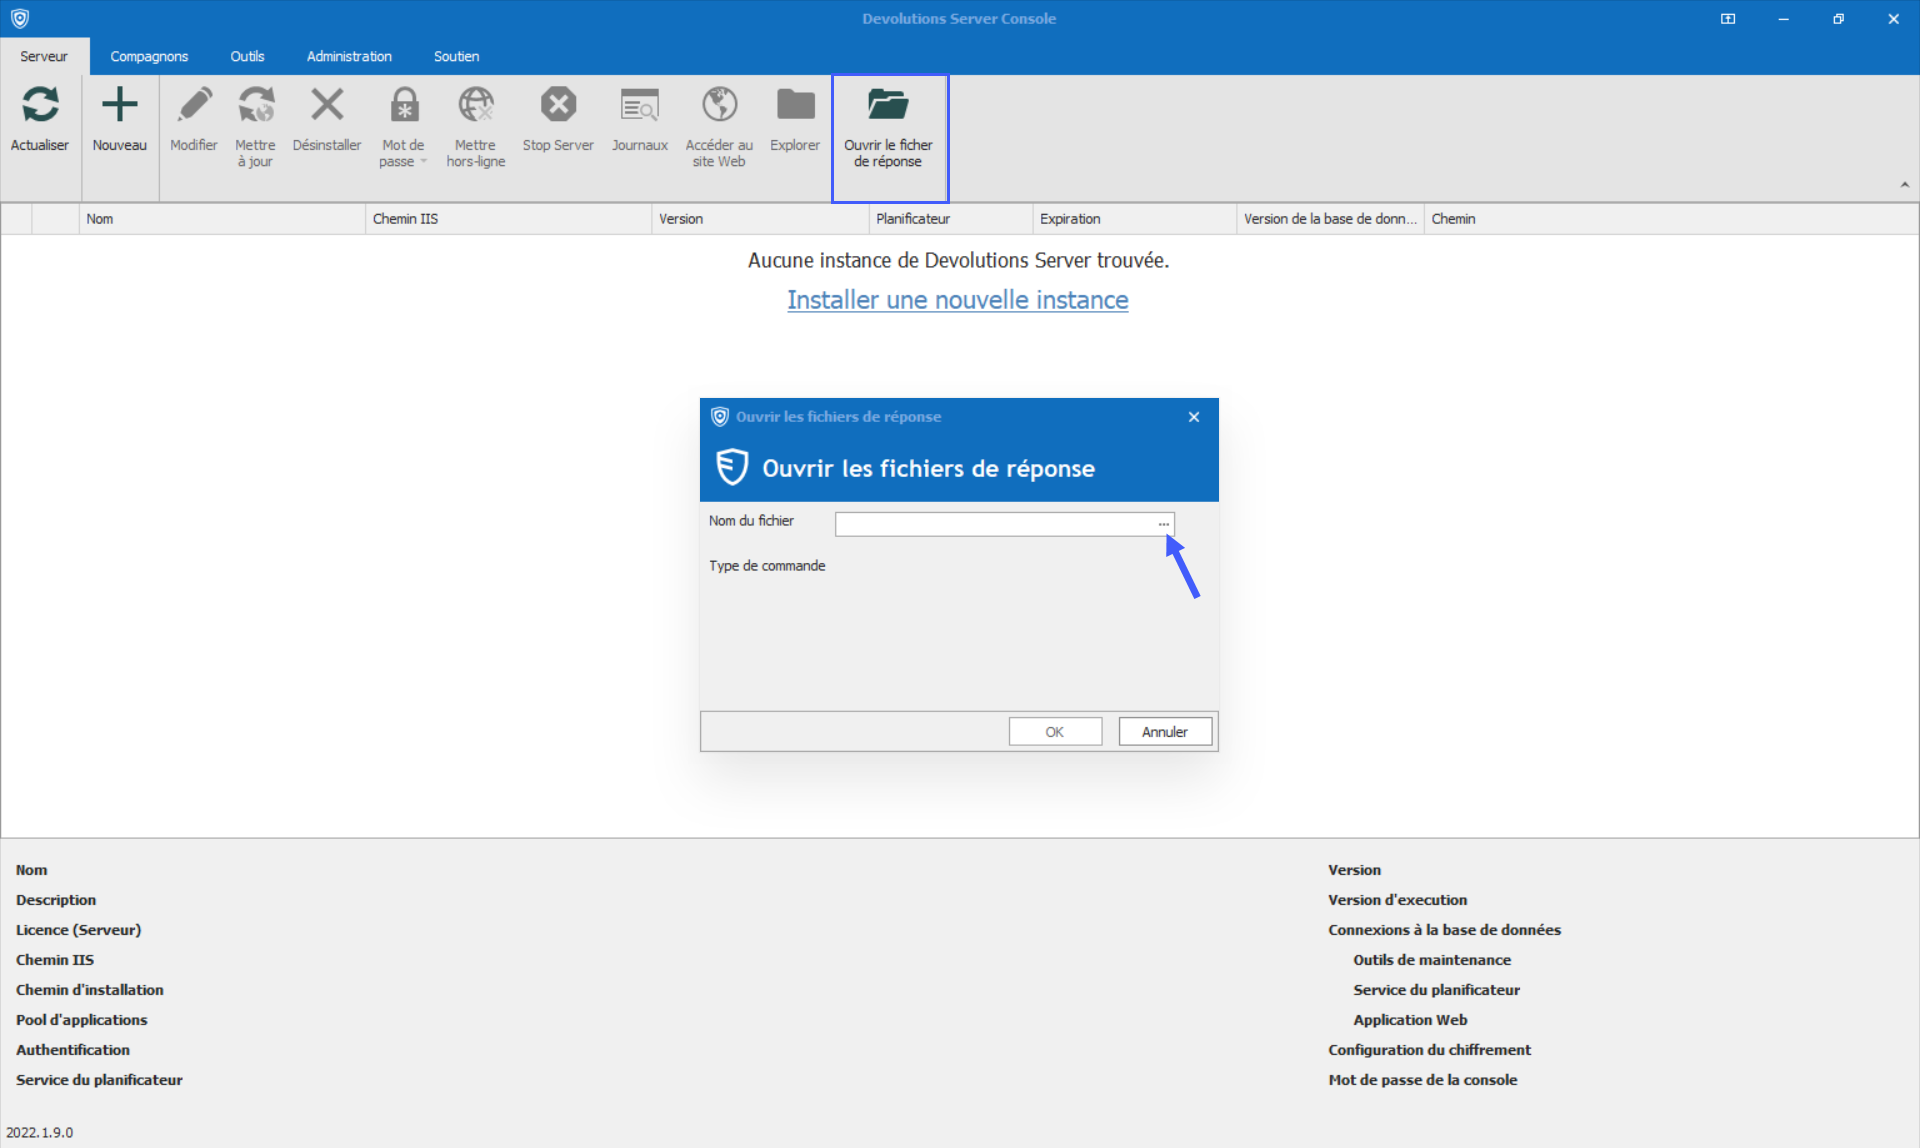This screenshot has width=1920, height=1148.
Task: Click the Nouveau plus icon
Action: coord(119,105)
